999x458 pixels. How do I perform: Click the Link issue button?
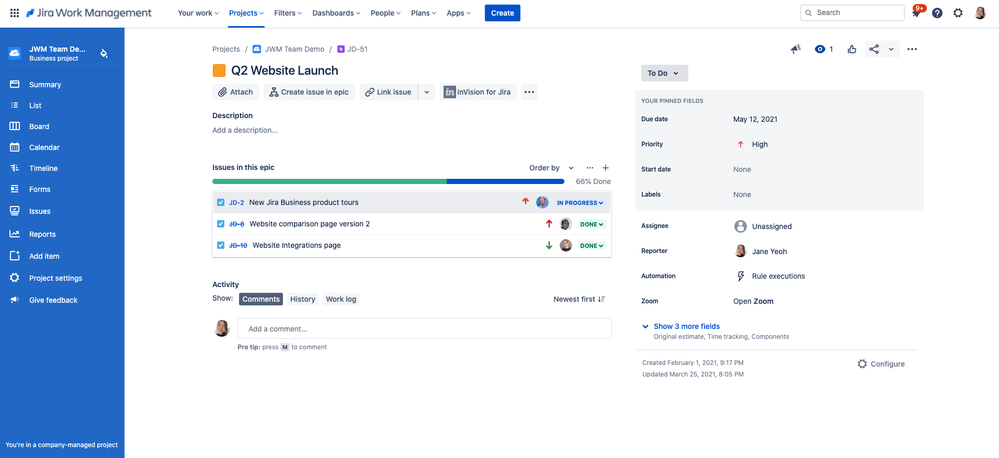pos(389,92)
